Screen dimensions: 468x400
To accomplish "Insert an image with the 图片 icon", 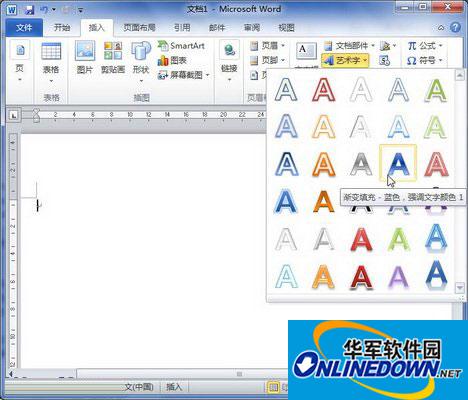I will pyautogui.click(x=85, y=51).
